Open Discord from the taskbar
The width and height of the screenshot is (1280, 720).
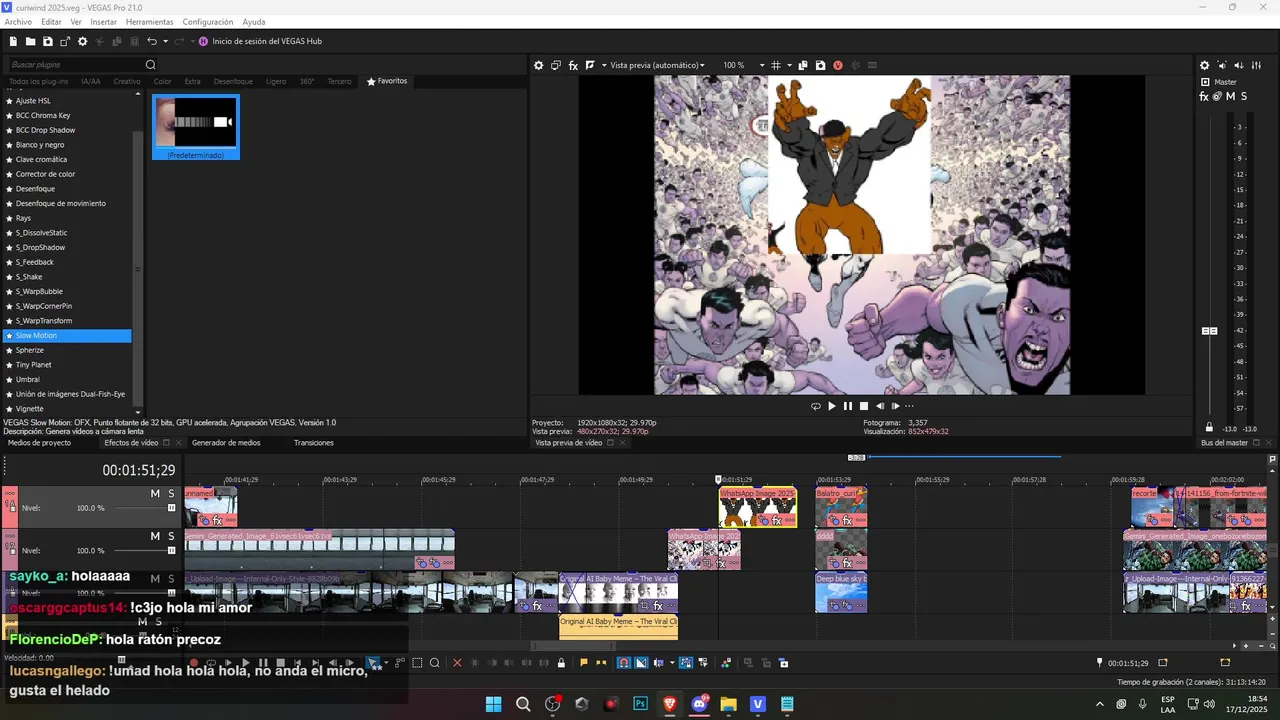tap(699, 704)
